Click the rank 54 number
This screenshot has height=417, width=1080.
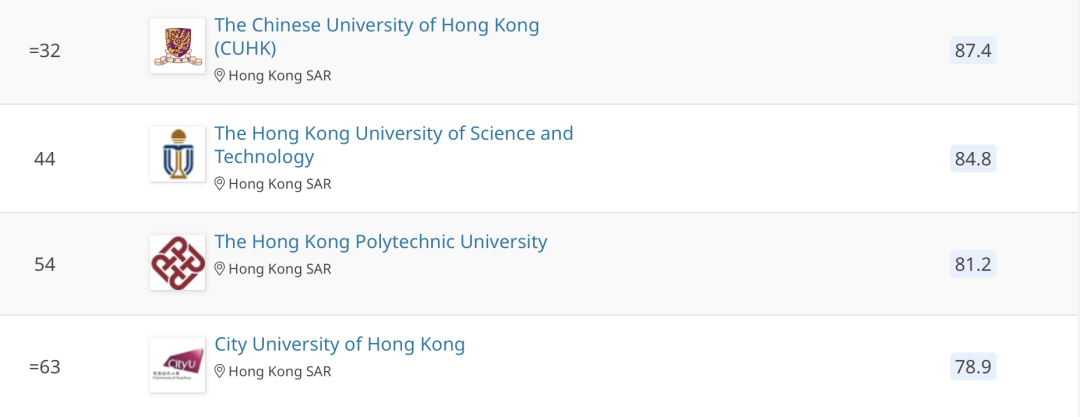(45, 264)
